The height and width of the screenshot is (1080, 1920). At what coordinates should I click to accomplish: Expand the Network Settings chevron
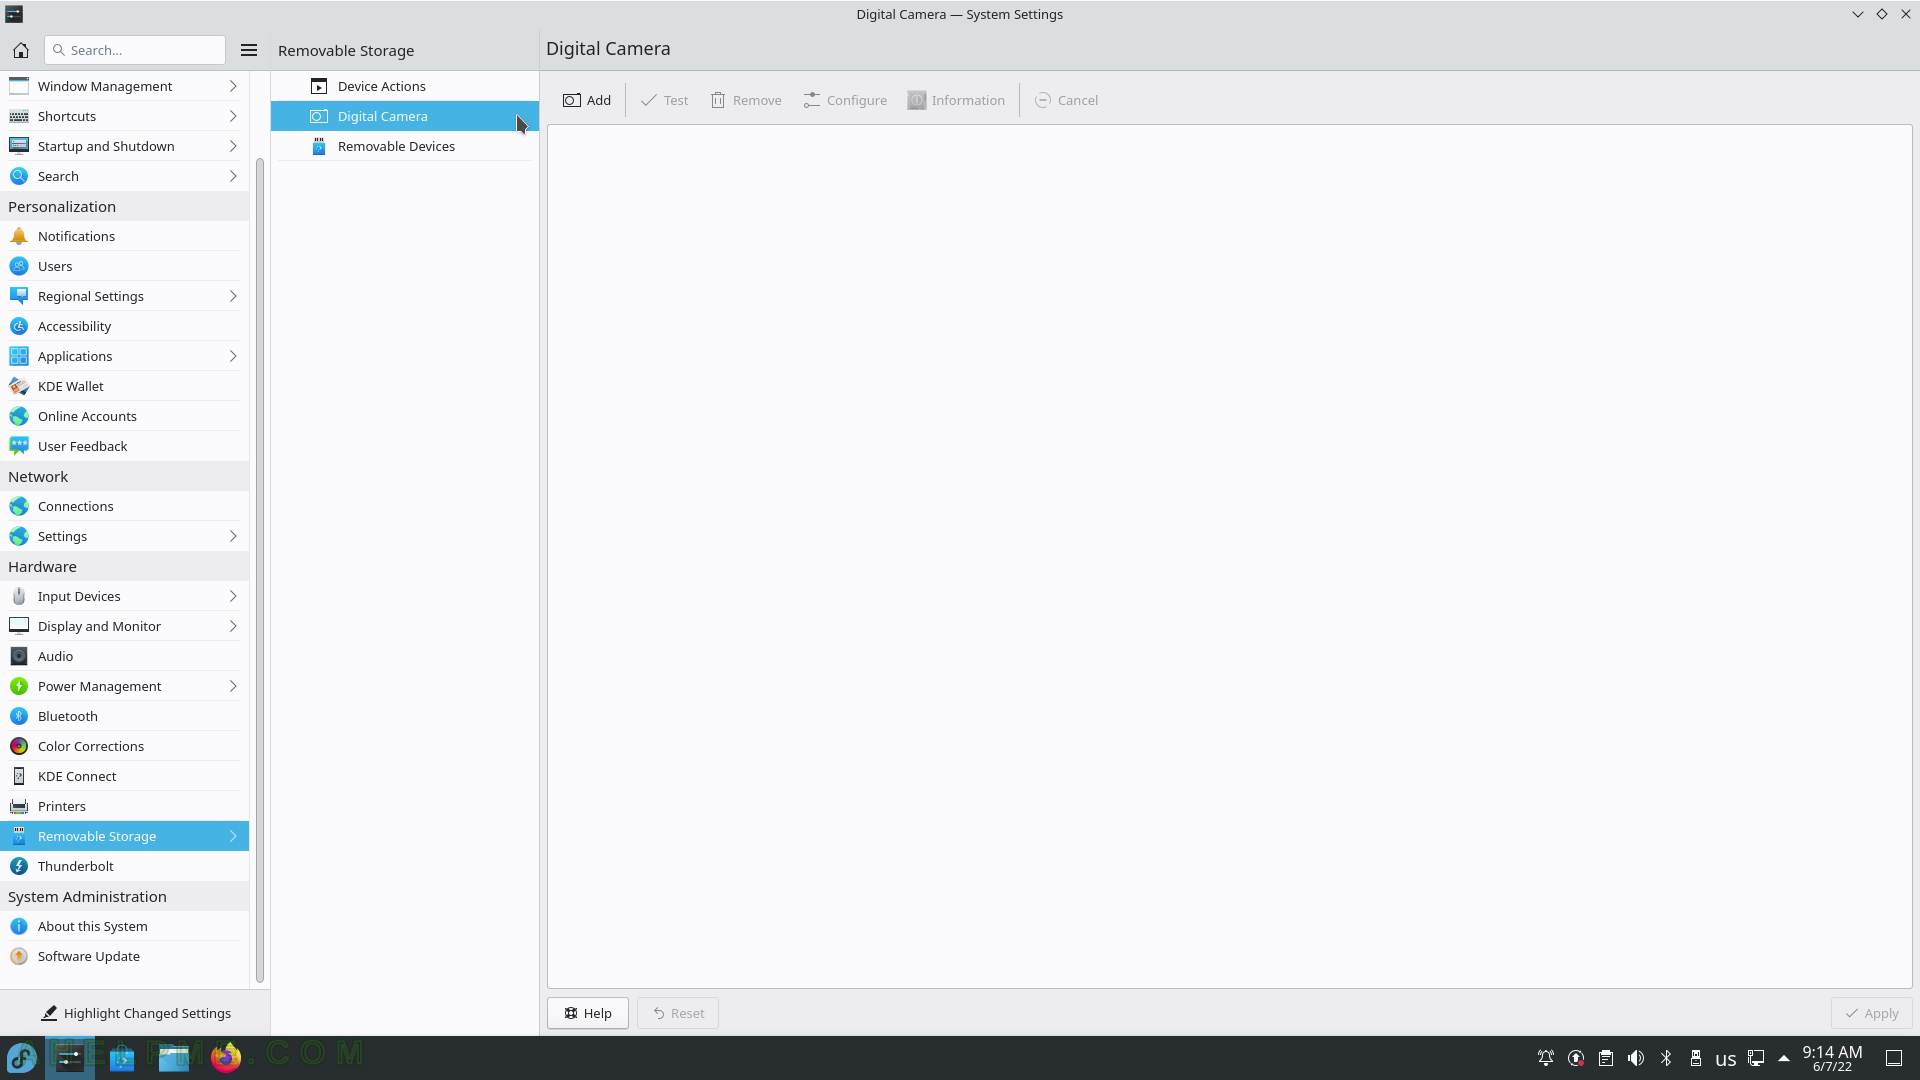(x=233, y=536)
